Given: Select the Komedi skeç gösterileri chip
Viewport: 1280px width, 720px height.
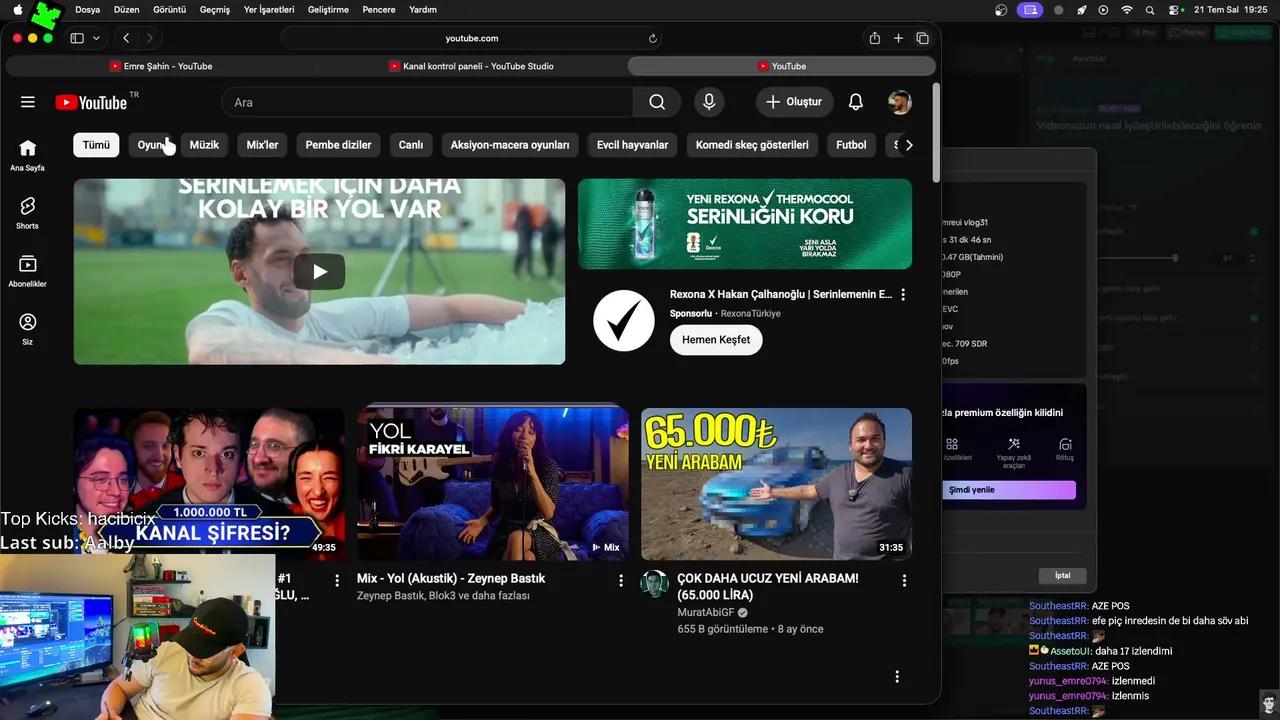Looking at the screenshot, I should pyautogui.click(x=752, y=145).
